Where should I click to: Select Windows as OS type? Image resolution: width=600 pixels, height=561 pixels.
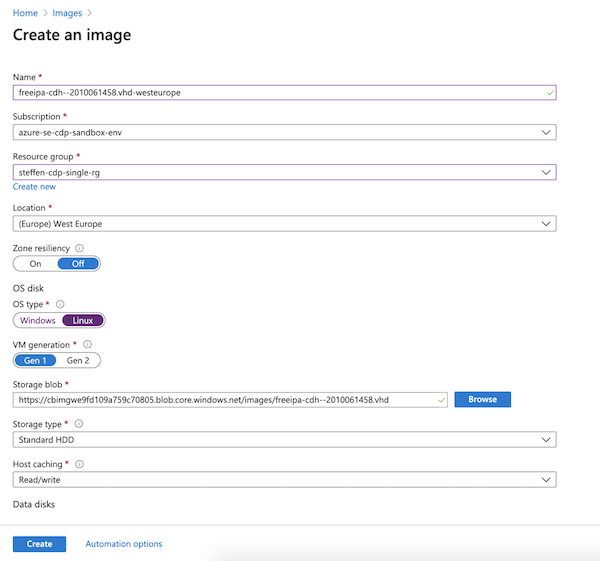38,320
